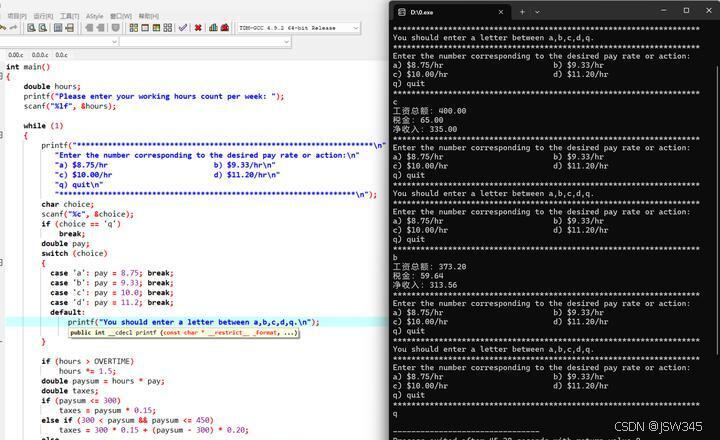Click the "case 'a': pay = 8.75" line
This screenshot has width=720, height=440.
(112, 273)
